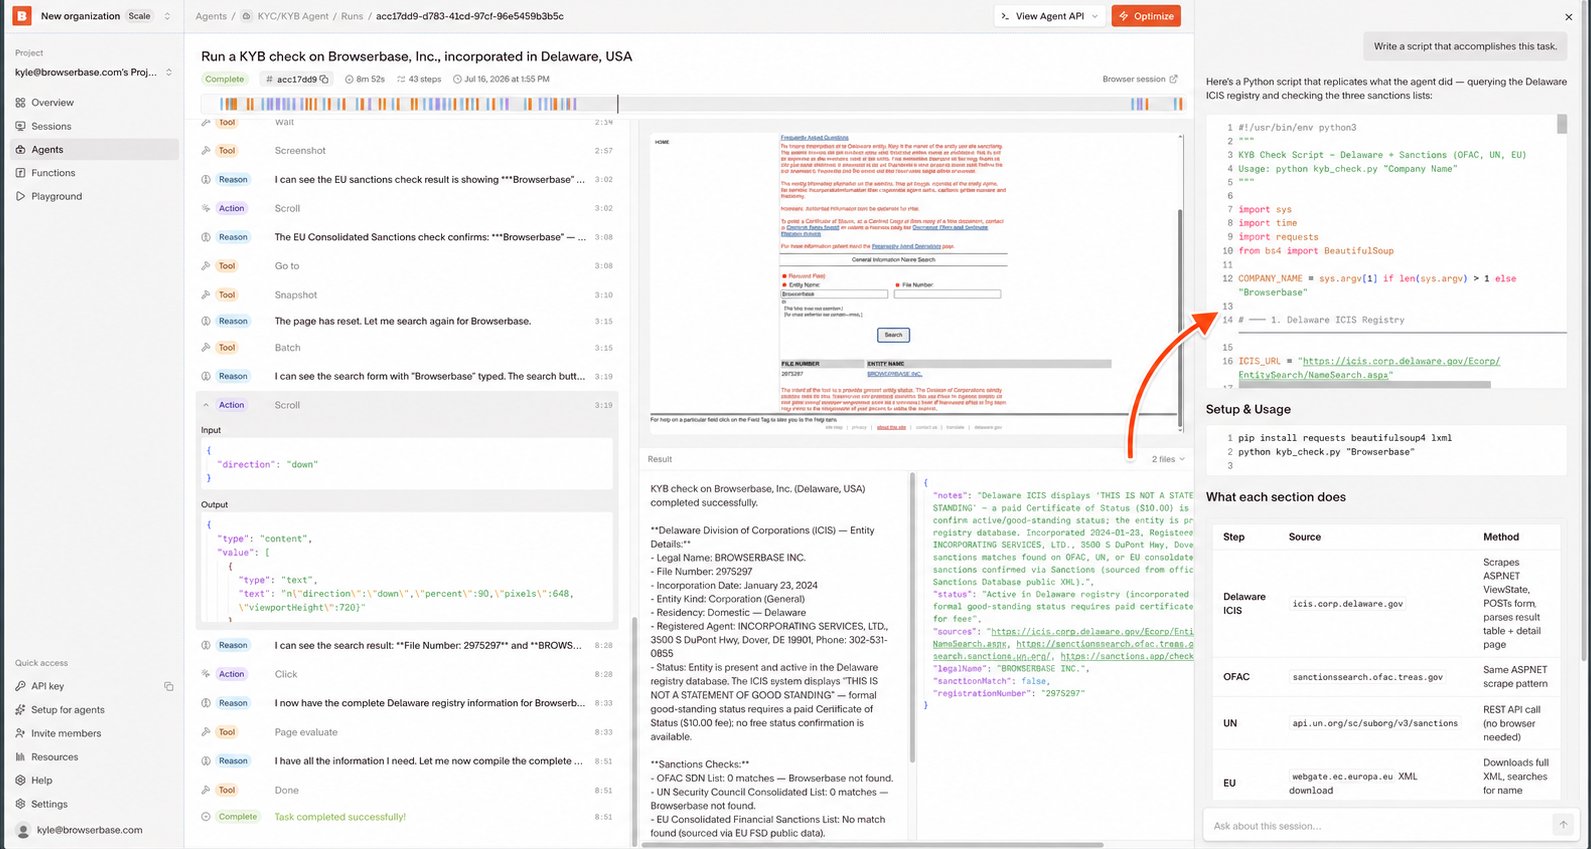Send the chat message with the arrow icon
The image size is (1591, 849).
1562,824
